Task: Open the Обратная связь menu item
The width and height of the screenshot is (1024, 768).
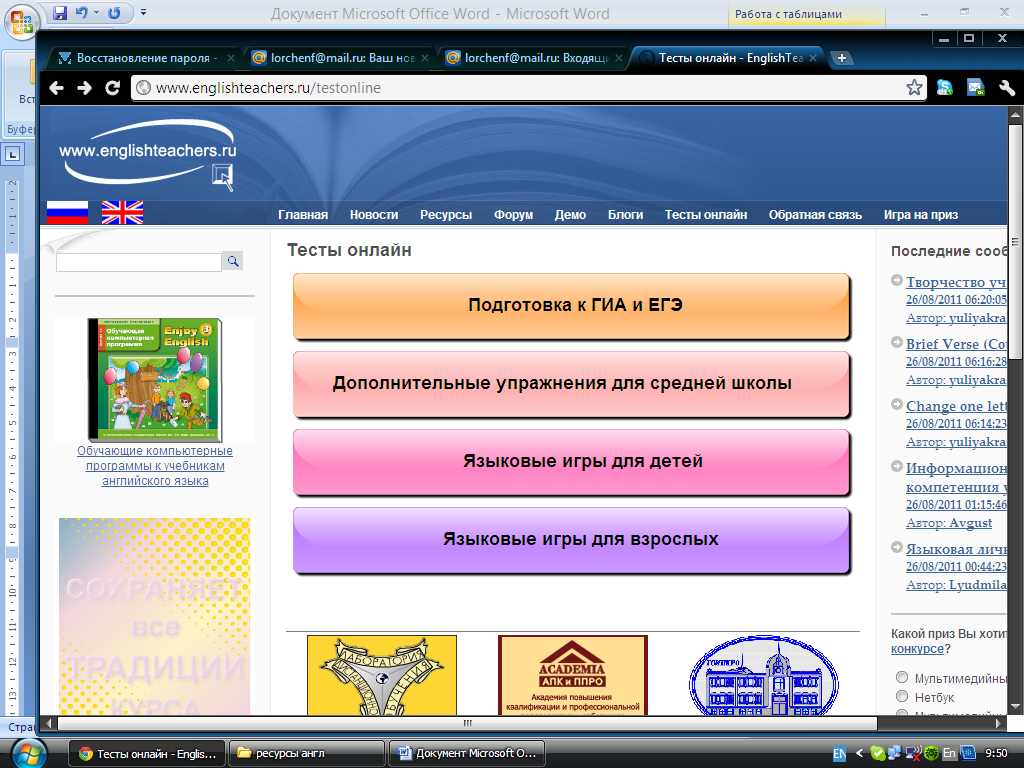Action: [x=815, y=215]
